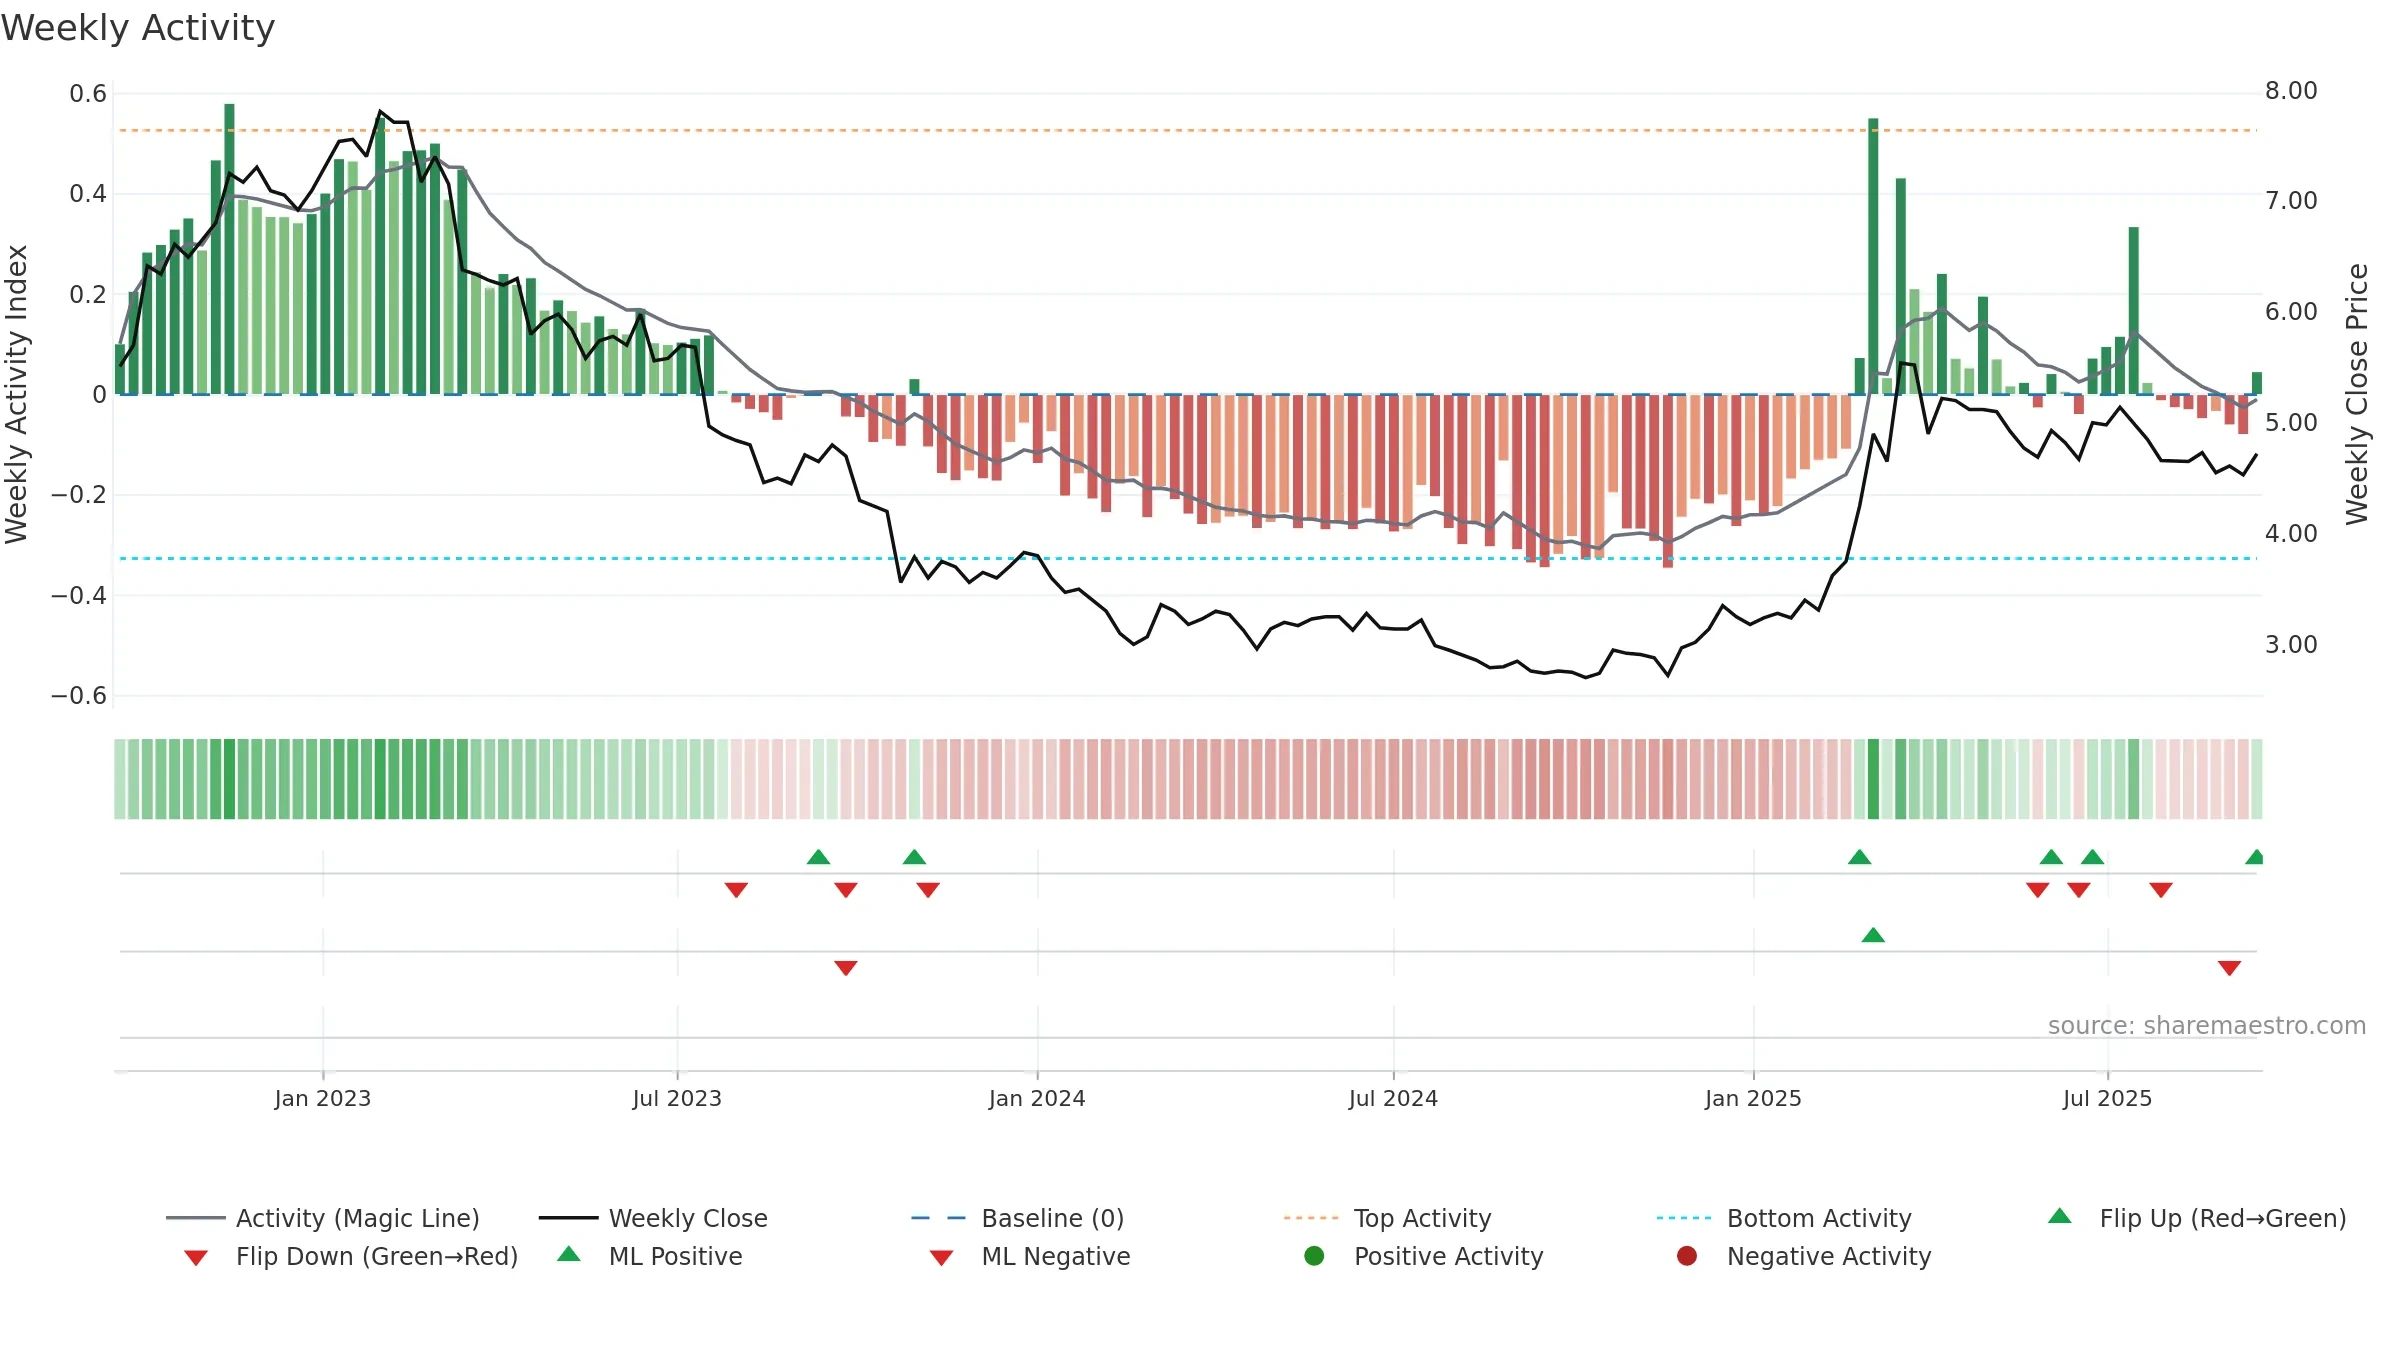
Task: Click the last ML Negative marker in 2025
Action: click(2229, 968)
